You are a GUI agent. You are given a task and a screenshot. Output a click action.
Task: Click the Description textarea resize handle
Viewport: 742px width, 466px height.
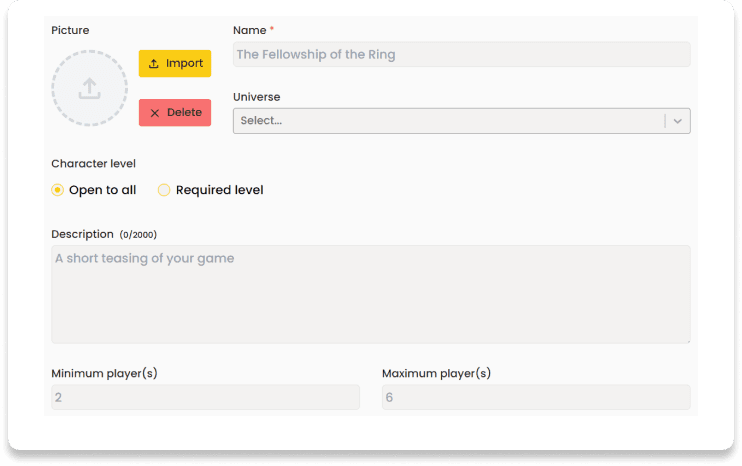[x=688, y=341]
